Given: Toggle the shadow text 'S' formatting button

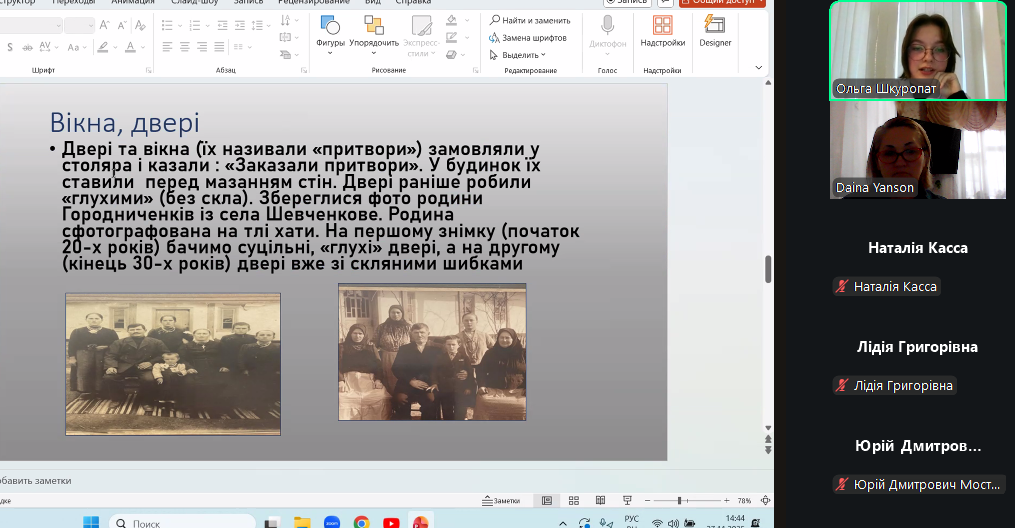Looking at the screenshot, I should coord(8,47).
